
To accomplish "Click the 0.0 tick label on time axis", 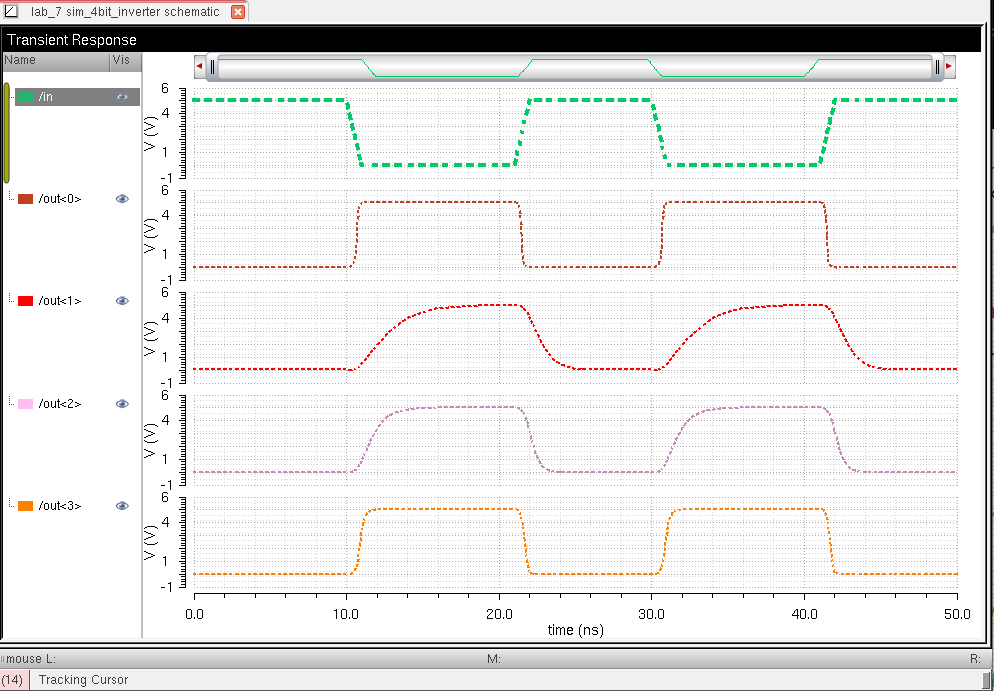I will pyautogui.click(x=195, y=614).
